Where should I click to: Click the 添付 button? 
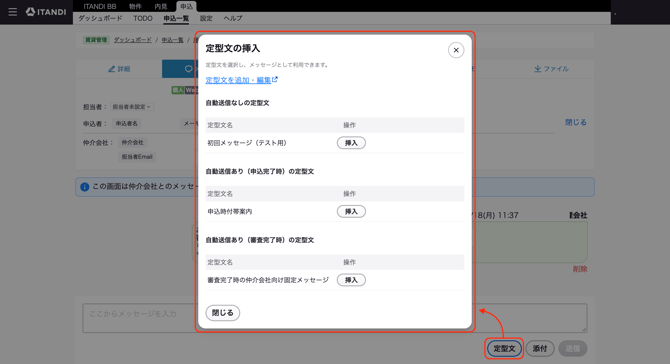pyautogui.click(x=540, y=349)
